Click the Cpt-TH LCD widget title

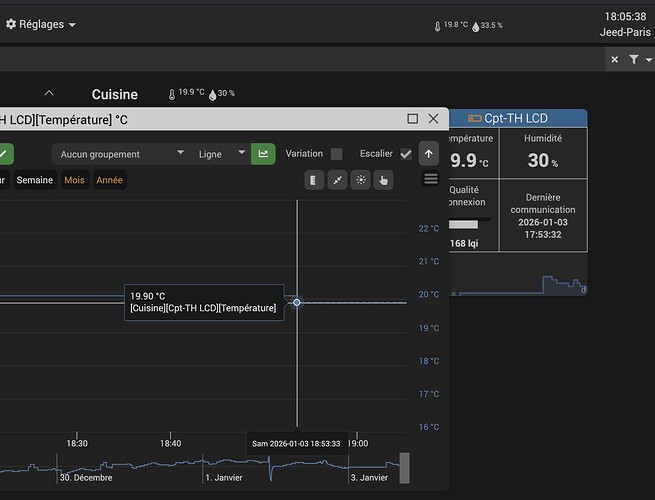tap(515, 118)
